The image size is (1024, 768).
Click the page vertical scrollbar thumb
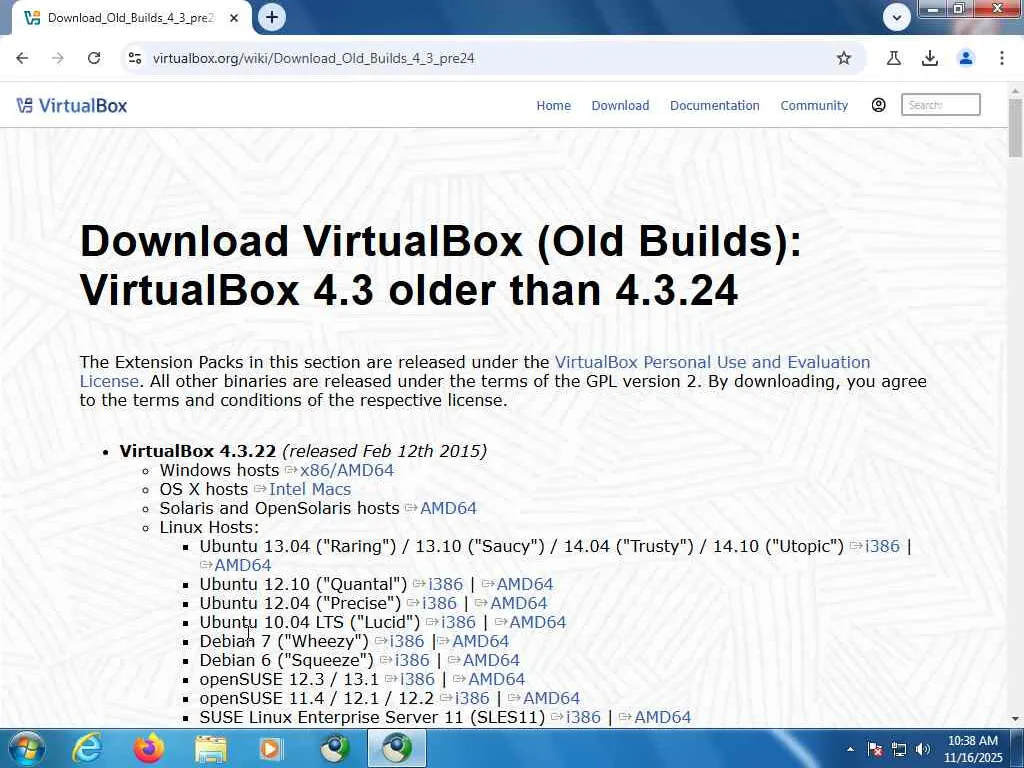pyautogui.click(x=1015, y=127)
